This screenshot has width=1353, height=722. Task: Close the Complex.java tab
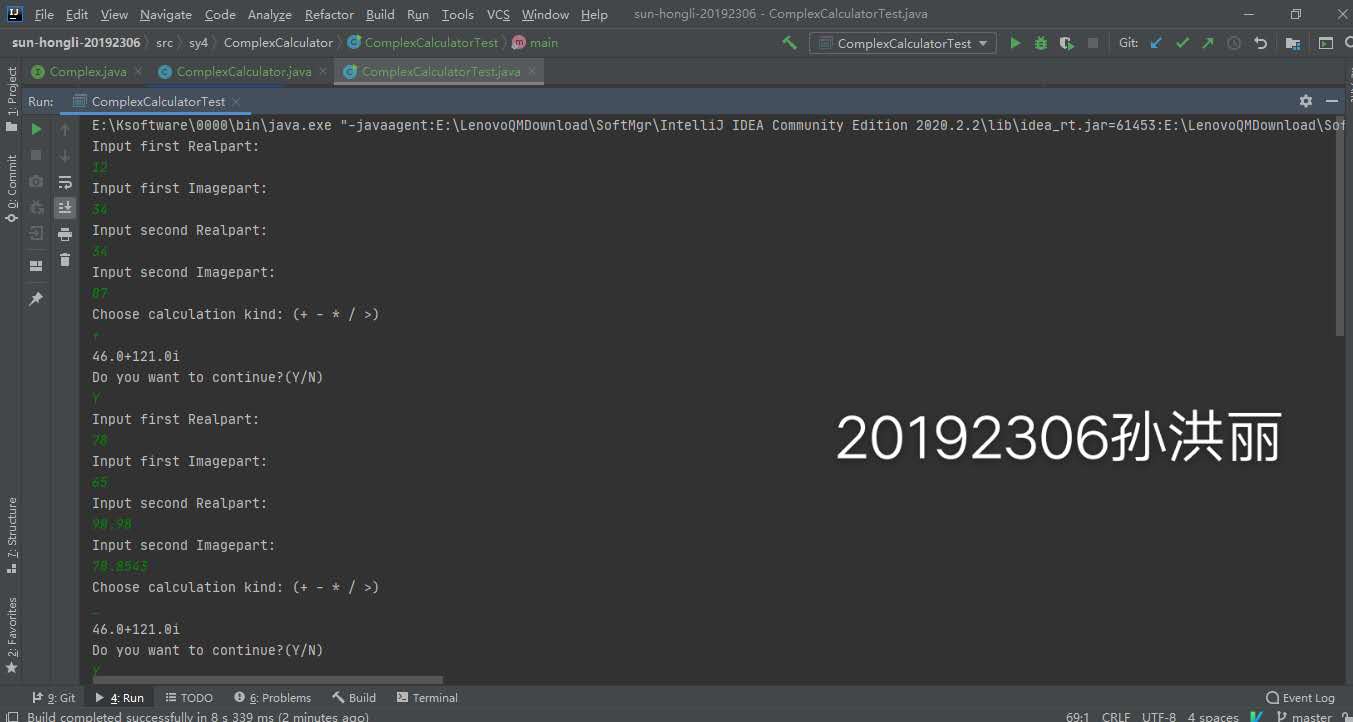[x=137, y=72]
